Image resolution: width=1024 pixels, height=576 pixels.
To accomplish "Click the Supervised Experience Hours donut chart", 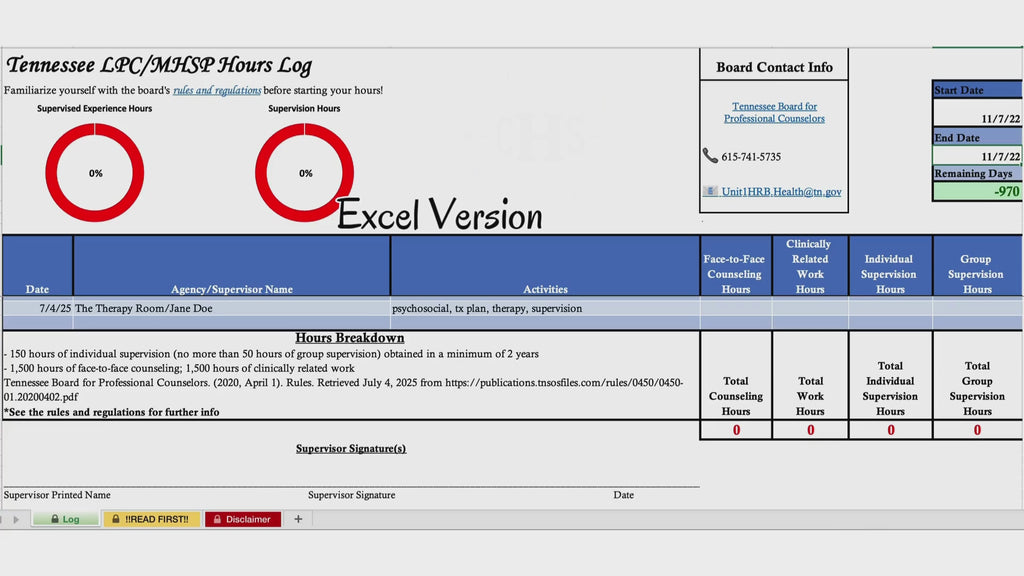I will [x=95, y=172].
